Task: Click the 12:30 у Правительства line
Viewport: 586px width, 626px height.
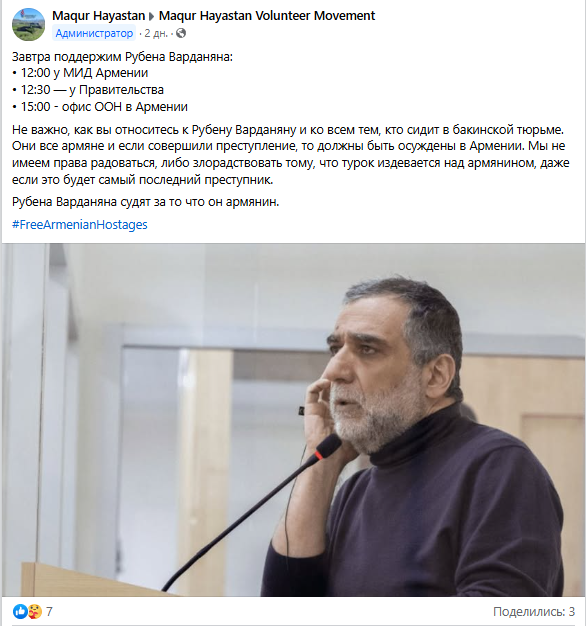Action: click(88, 90)
